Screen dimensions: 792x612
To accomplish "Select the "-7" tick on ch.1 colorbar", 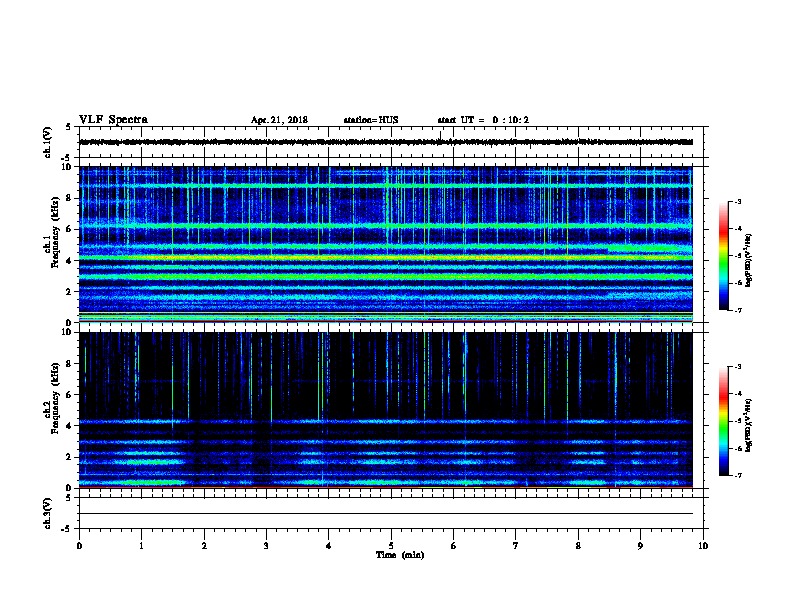I will pos(738,310).
